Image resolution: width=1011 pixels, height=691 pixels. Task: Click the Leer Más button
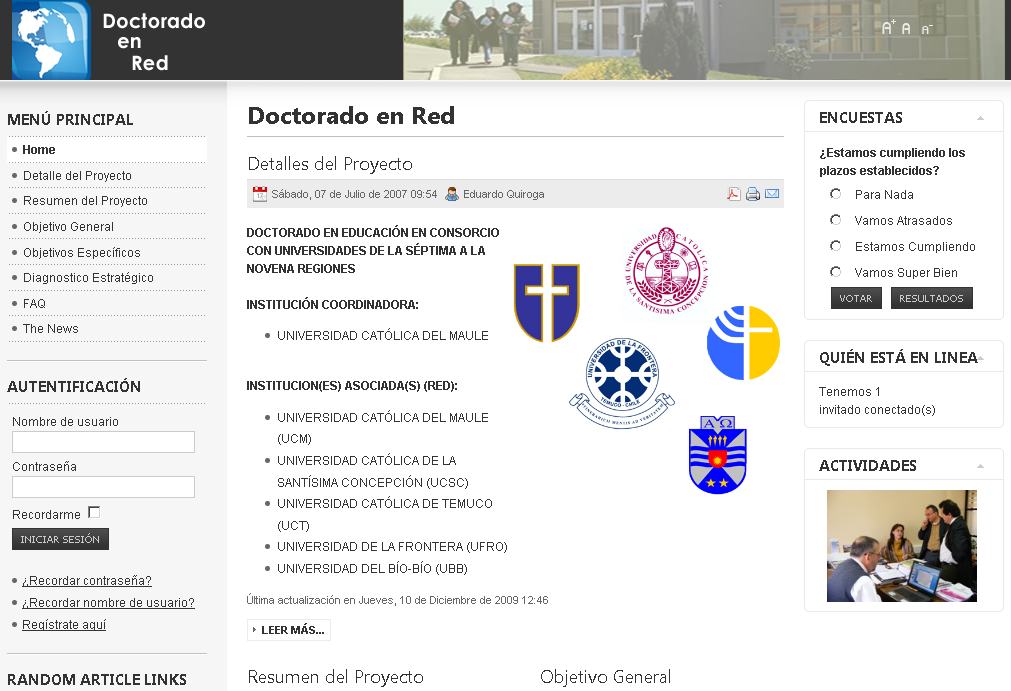[289, 630]
